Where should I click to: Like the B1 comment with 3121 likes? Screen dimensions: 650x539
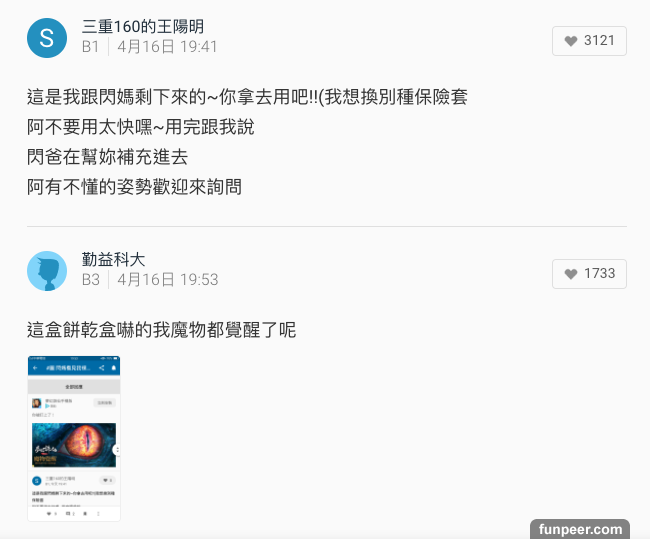pyautogui.click(x=589, y=41)
